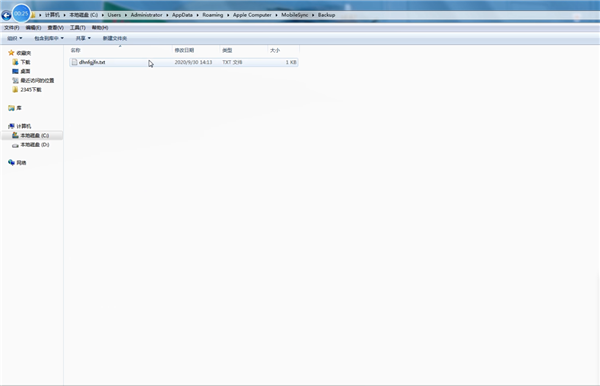Viewport: 600px width, 386px height.
Task: Open the 收藏夹 favorites star item
Action: [x=20, y=53]
